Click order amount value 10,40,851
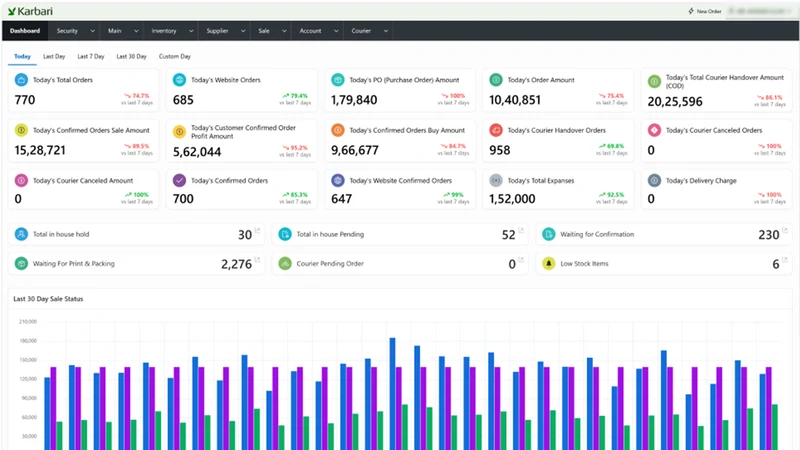This screenshot has width=800, height=450. pos(515,100)
